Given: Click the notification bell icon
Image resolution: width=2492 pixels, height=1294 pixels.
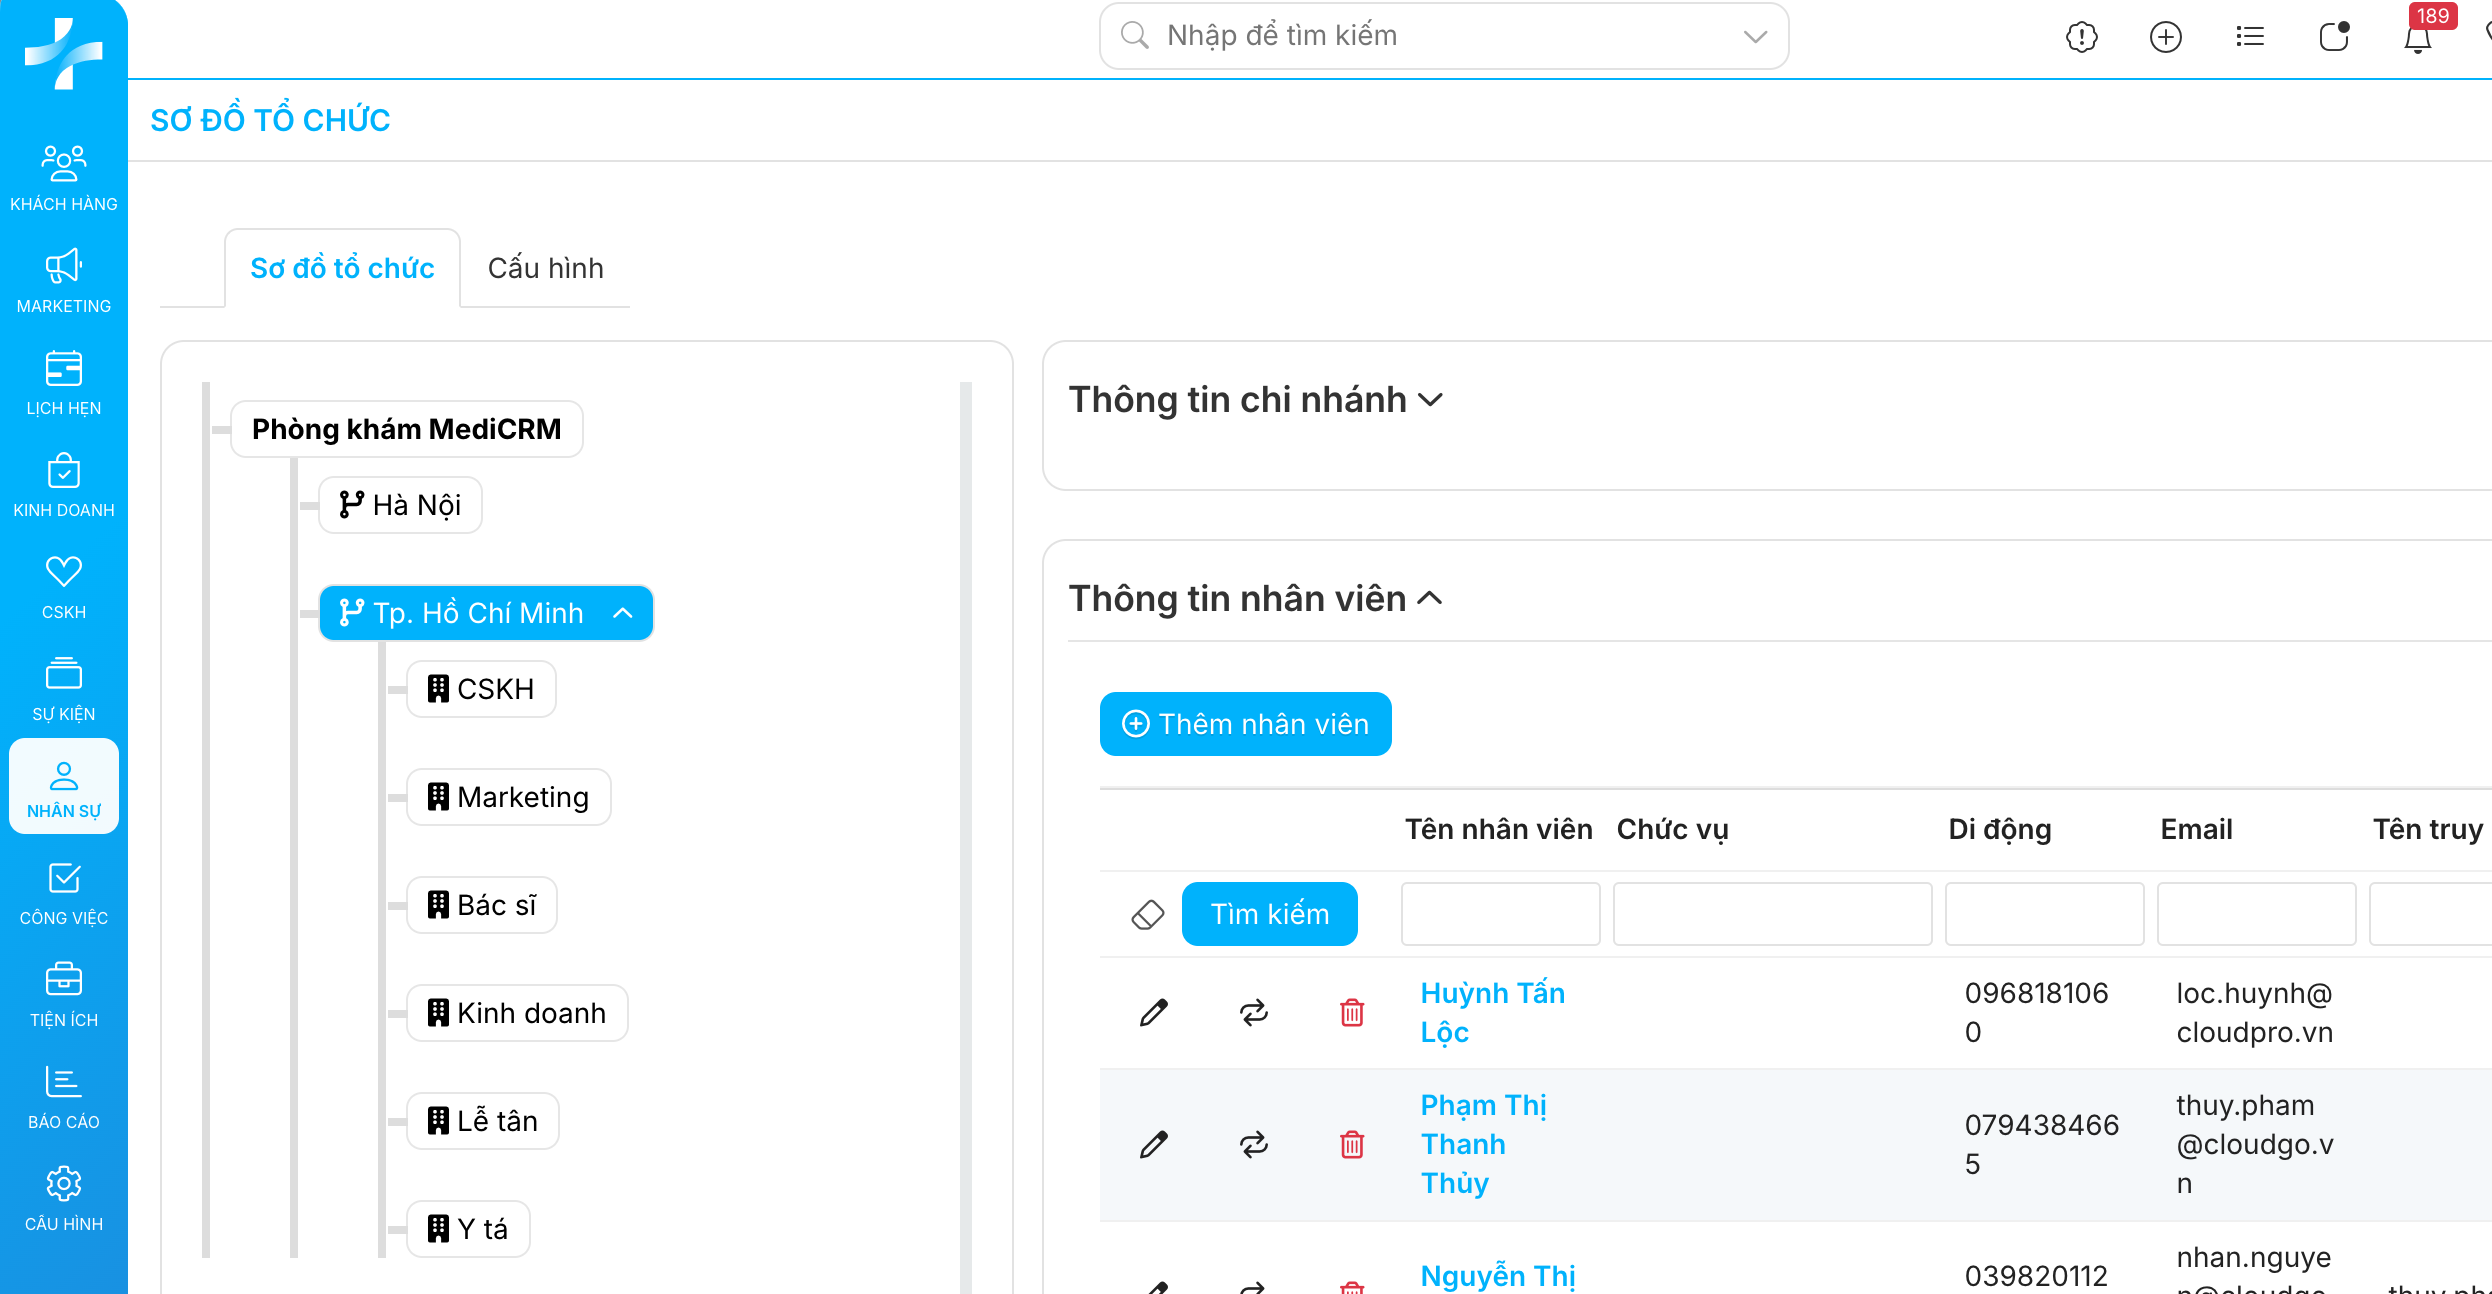Looking at the screenshot, I should [2417, 38].
